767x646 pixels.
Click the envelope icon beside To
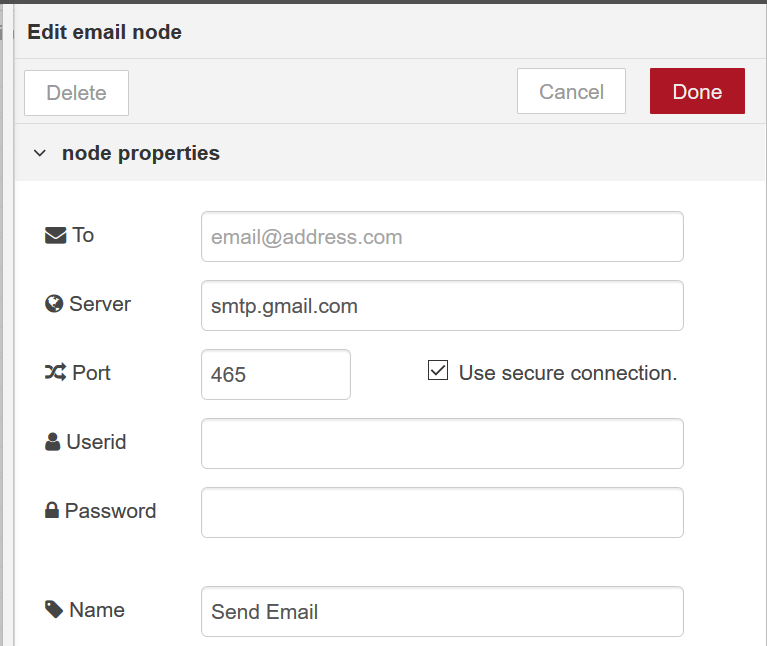pyautogui.click(x=55, y=235)
